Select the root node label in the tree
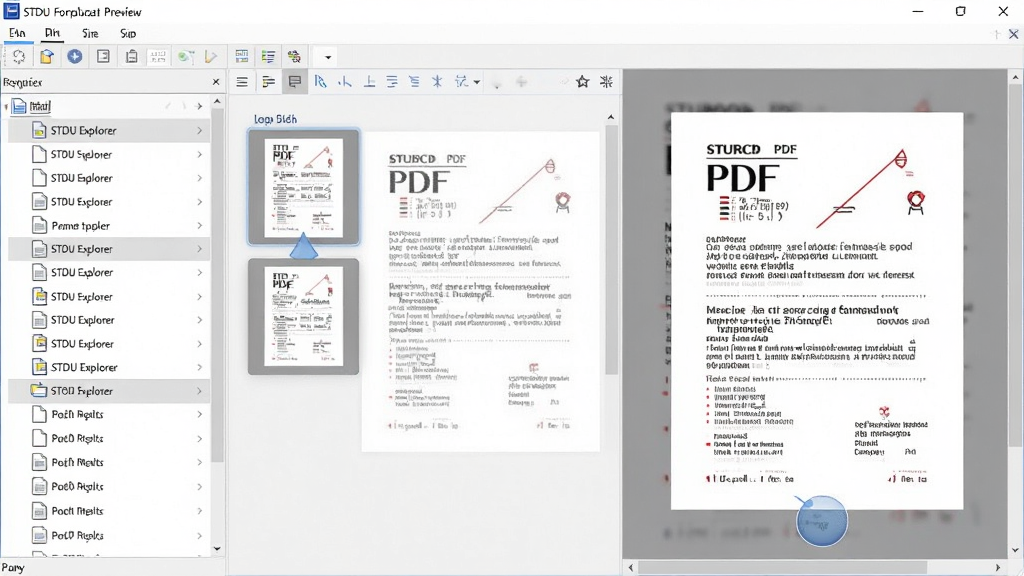Viewport: 1024px width, 576px height. click(x=40, y=106)
